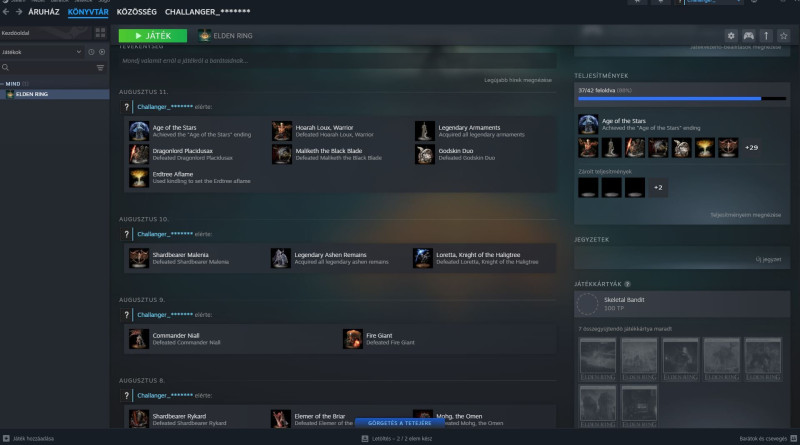The width and height of the screenshot is (800, 445).
Task: Open Challanger profile link under Augusztus 10
Action: point(165,234)
